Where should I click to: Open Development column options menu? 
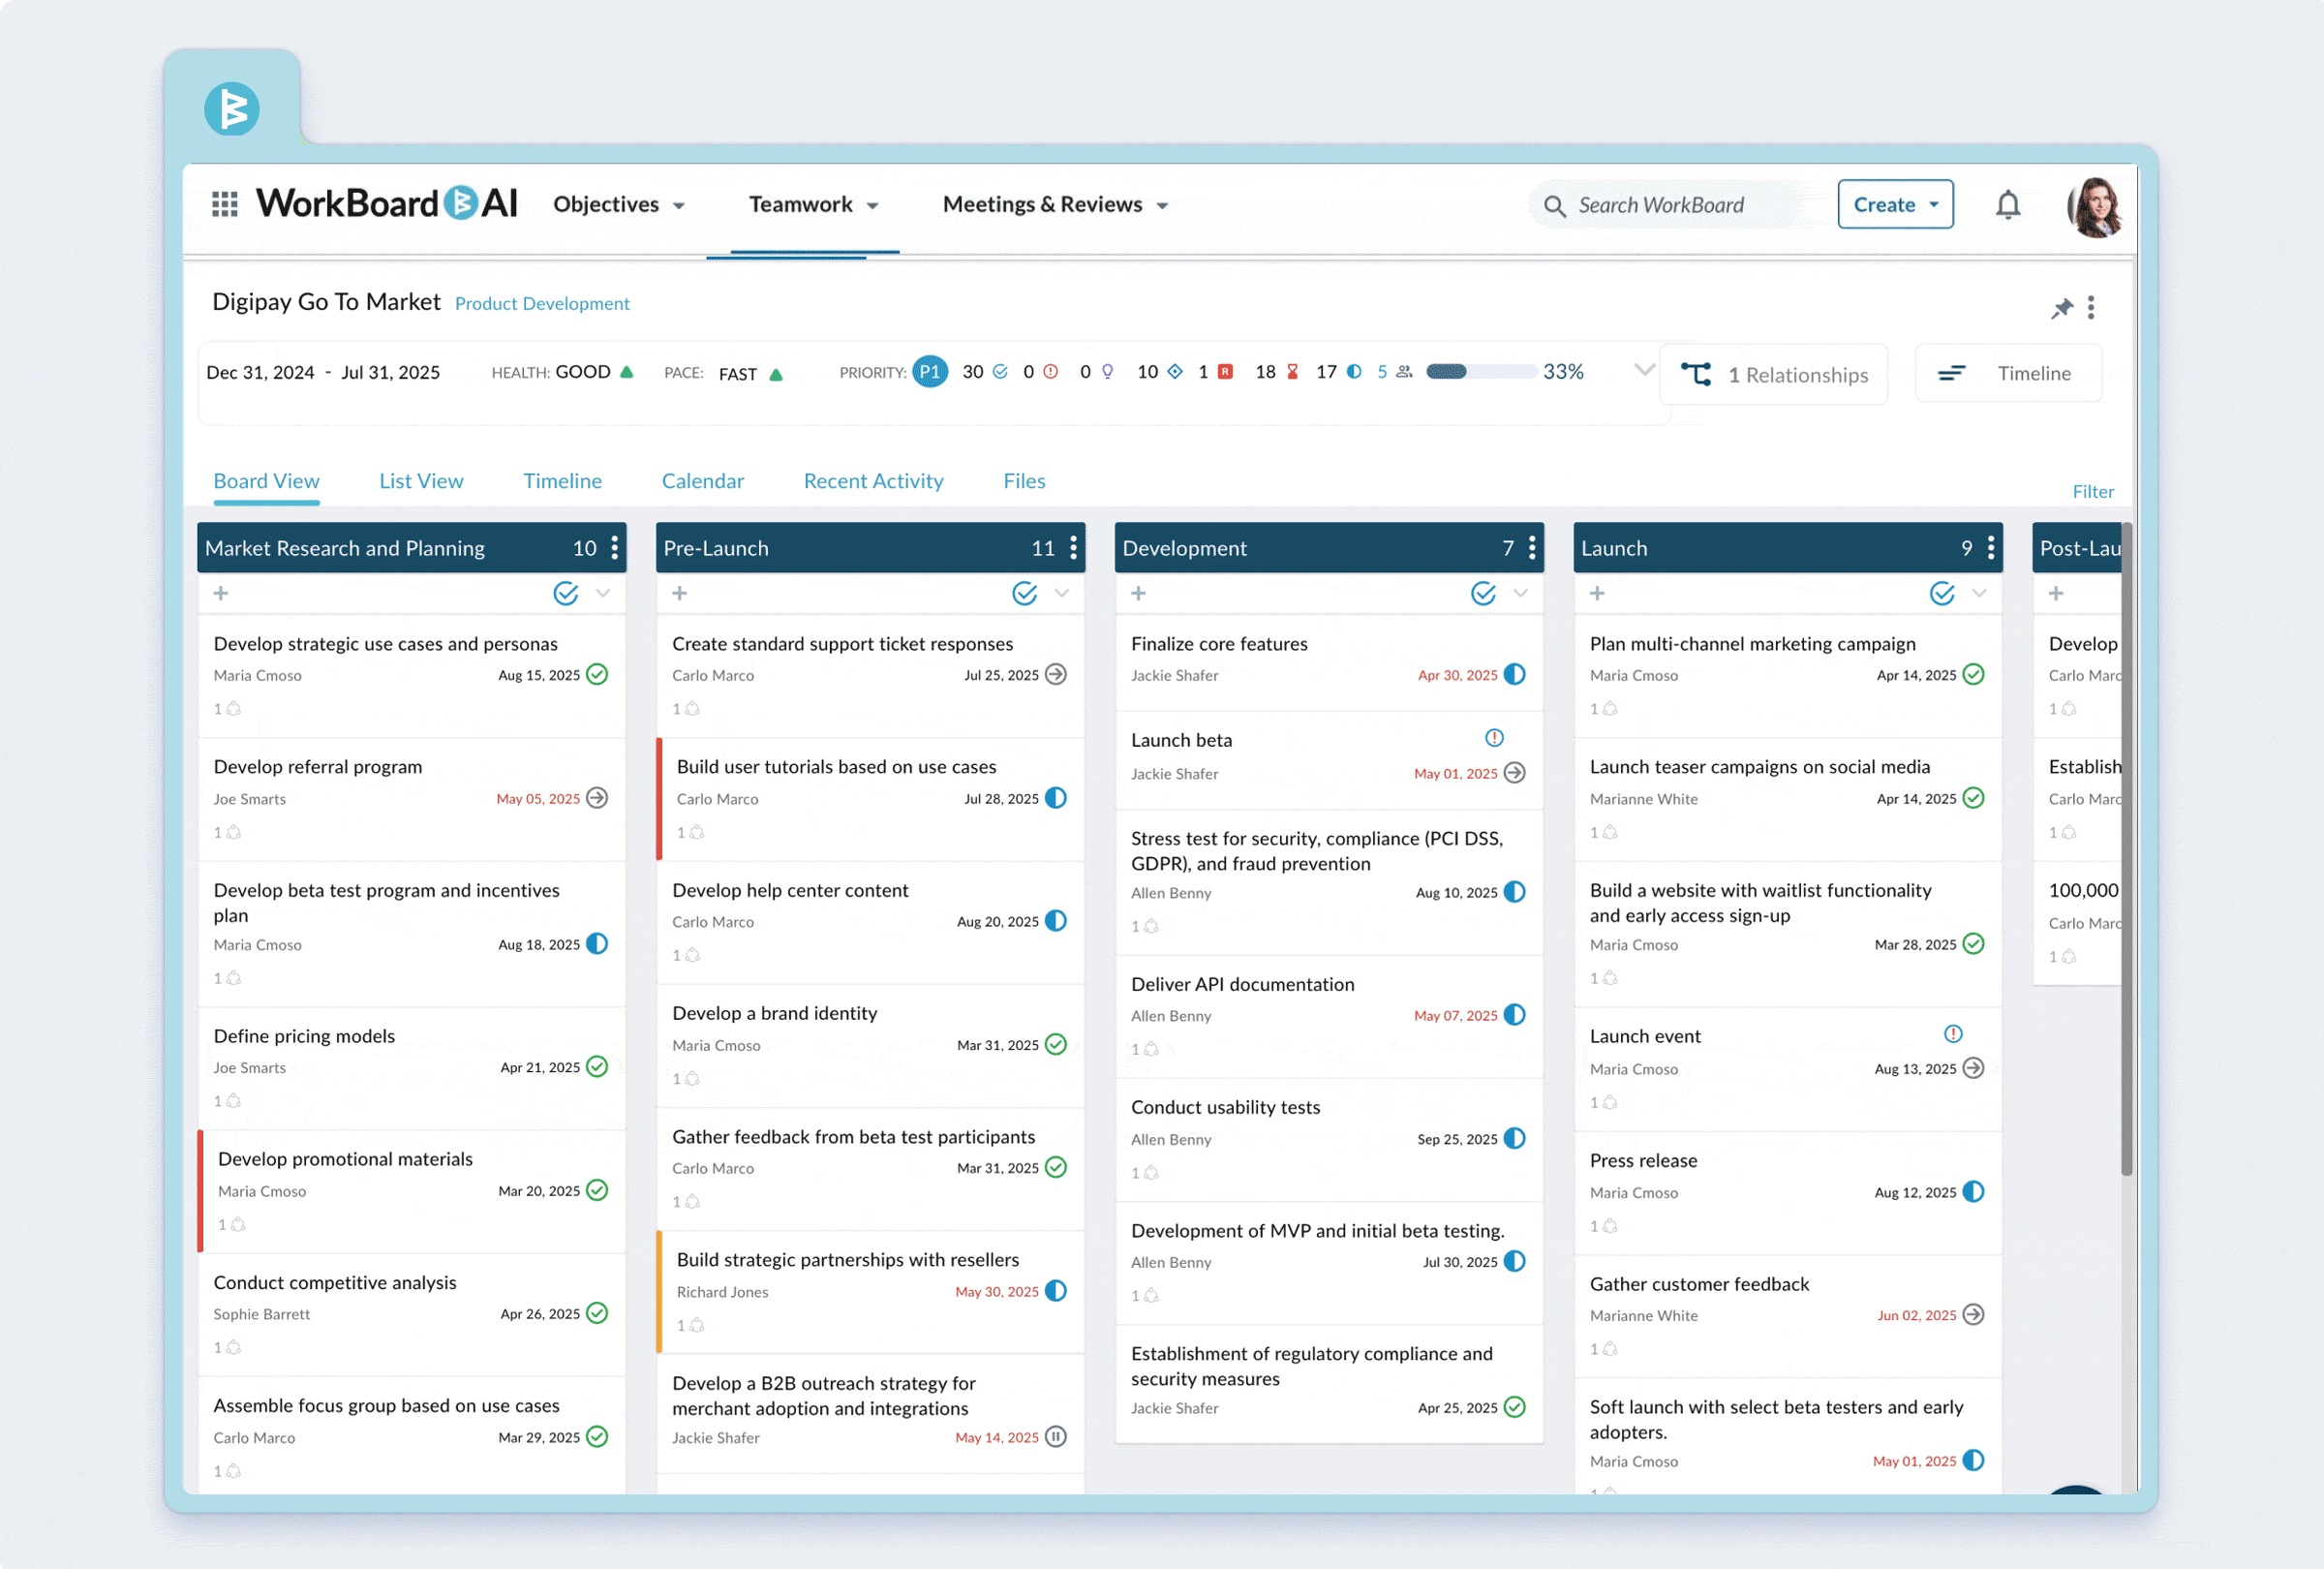click(x=1532, y=548)
